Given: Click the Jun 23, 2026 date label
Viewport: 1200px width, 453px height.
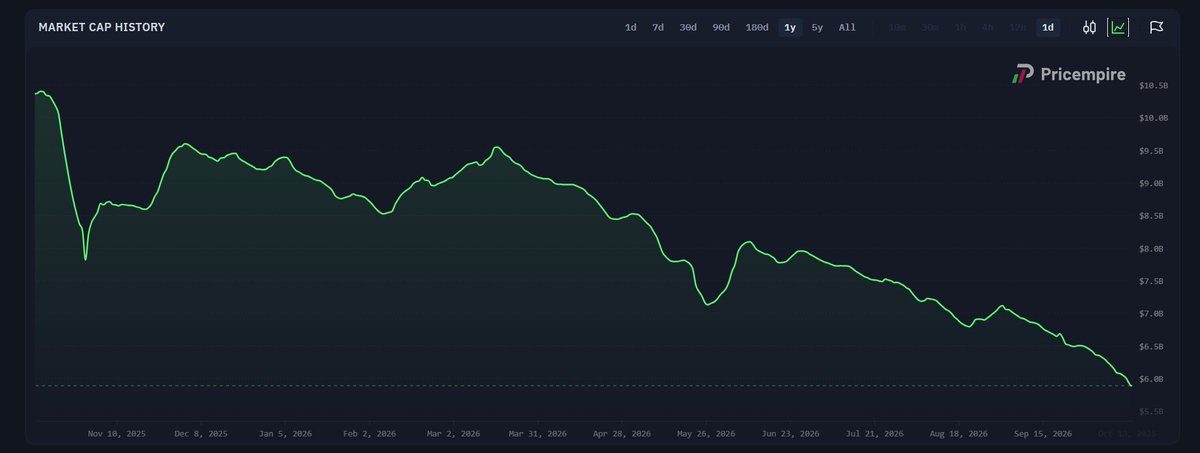Looking at the screenshot, I should (x=790, y=434).
